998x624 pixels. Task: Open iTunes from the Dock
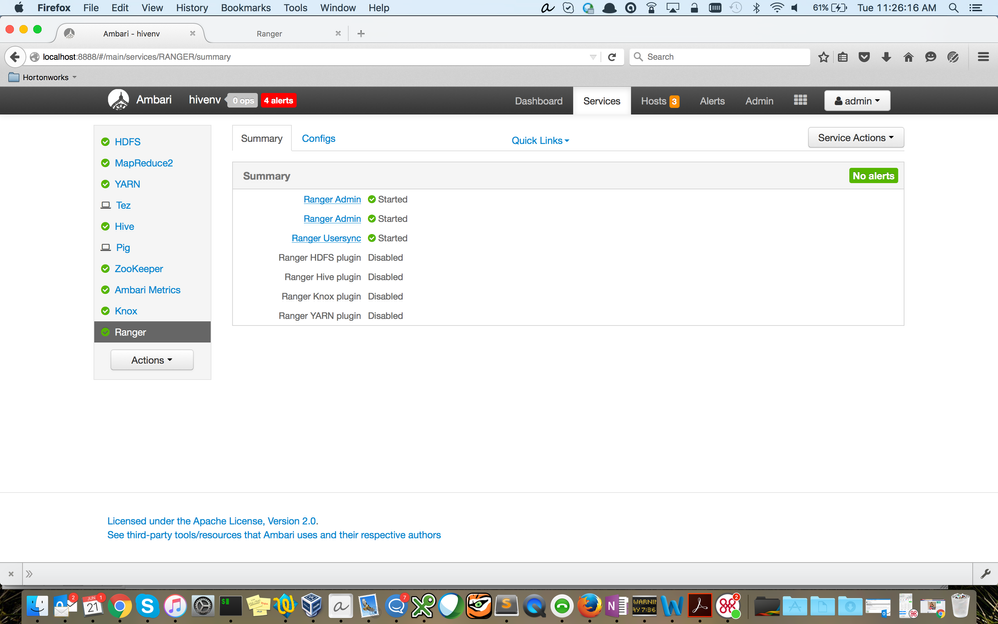click(175, 606)
